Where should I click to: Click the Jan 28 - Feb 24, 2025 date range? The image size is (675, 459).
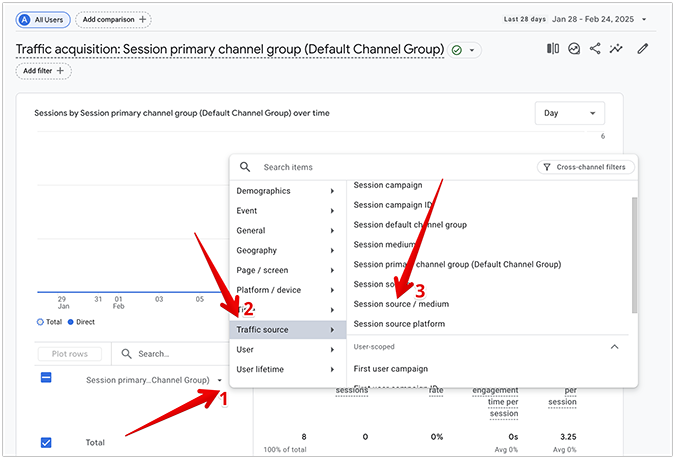593,19
